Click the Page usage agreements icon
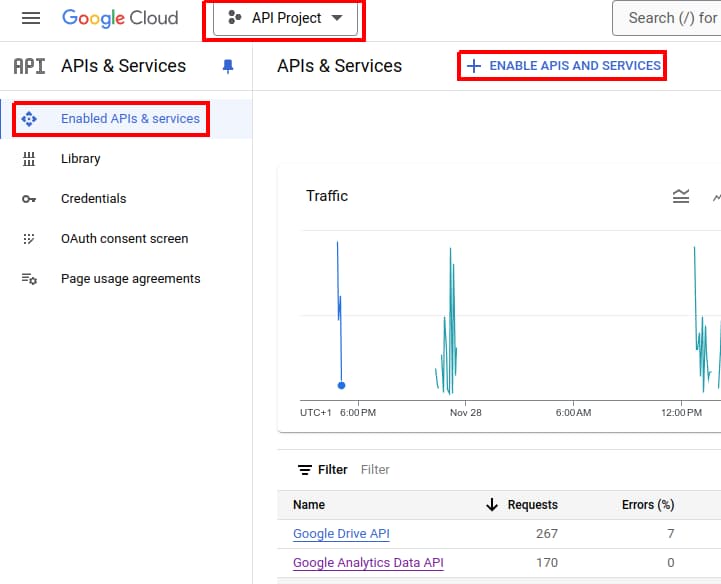 coord(29,279)
